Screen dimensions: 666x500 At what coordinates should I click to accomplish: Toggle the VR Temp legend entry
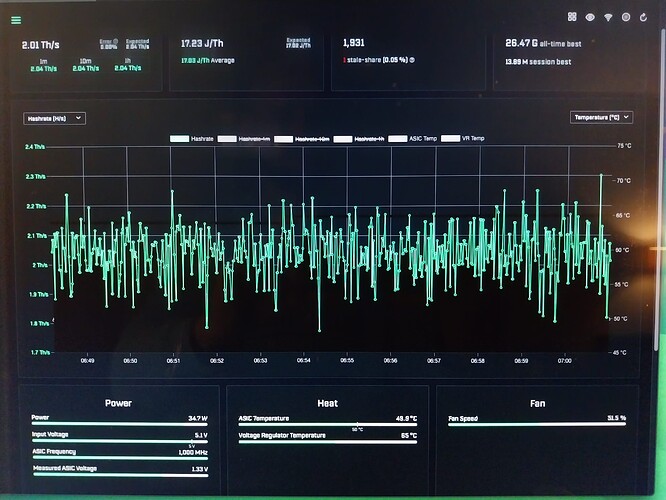463,138
